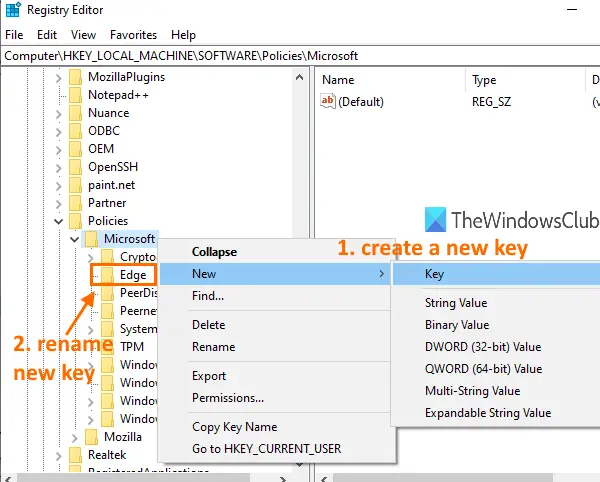Viewport: 600px width, 482px height.
Task: Select the OEM folder icon
Action: [75, 149]
